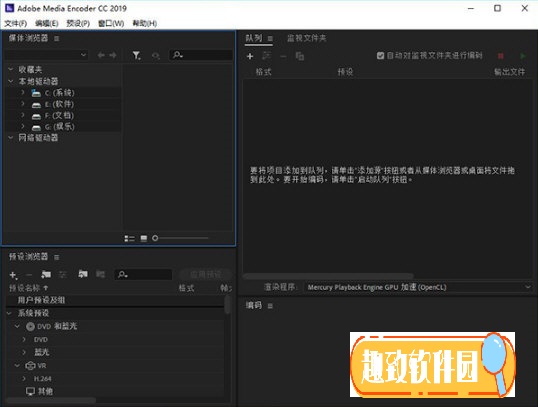Viewport: 538px width, 407px height.
Task: Switch Media Browser to list view
Action: click(x=129, y=238)
